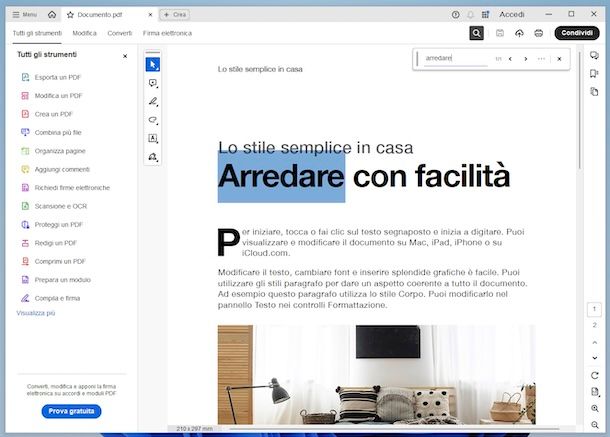Click the horizontal document scrollbar

(394, 428)
